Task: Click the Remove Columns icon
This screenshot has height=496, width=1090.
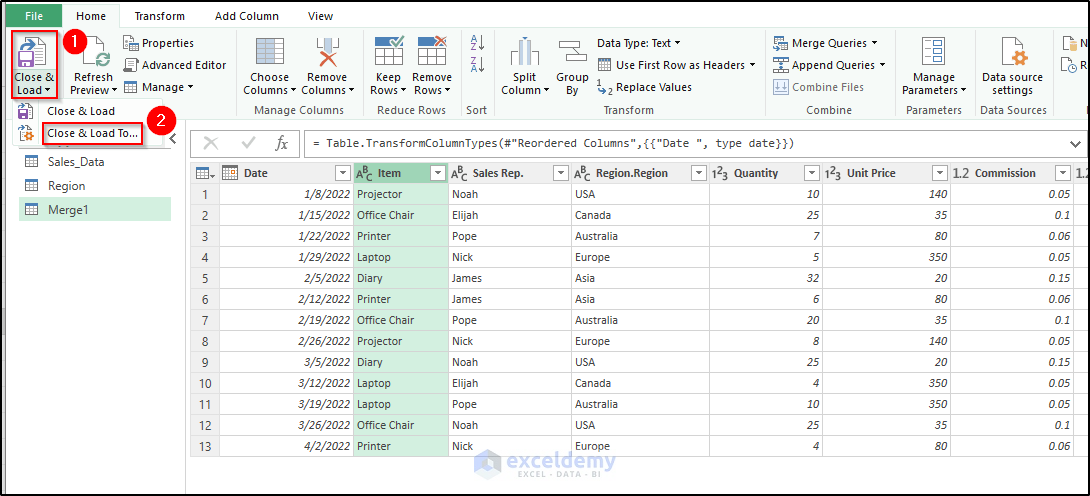Action: click(x=327, y=52)
